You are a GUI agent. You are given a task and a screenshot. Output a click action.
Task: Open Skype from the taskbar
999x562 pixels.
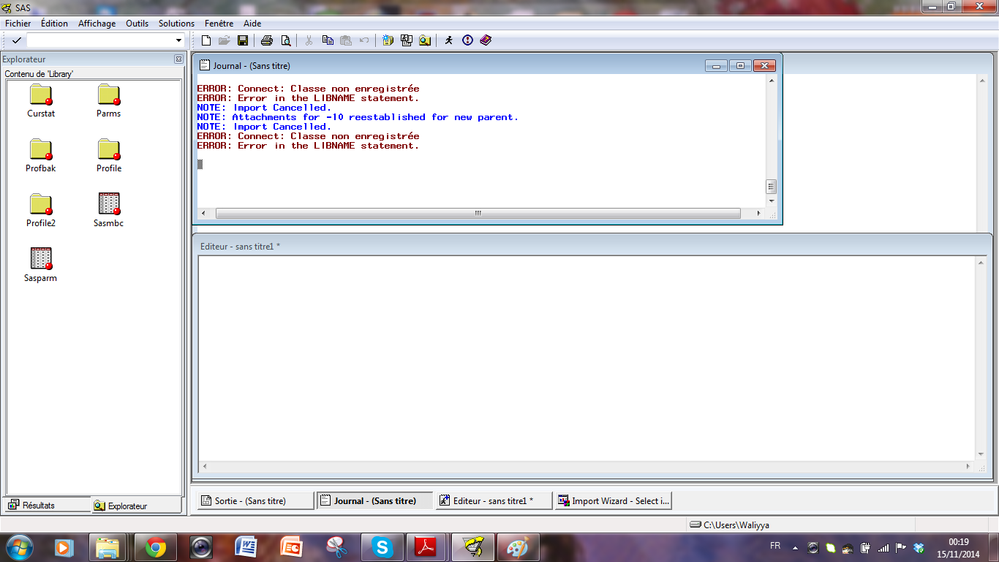click(x=382, y=547)
